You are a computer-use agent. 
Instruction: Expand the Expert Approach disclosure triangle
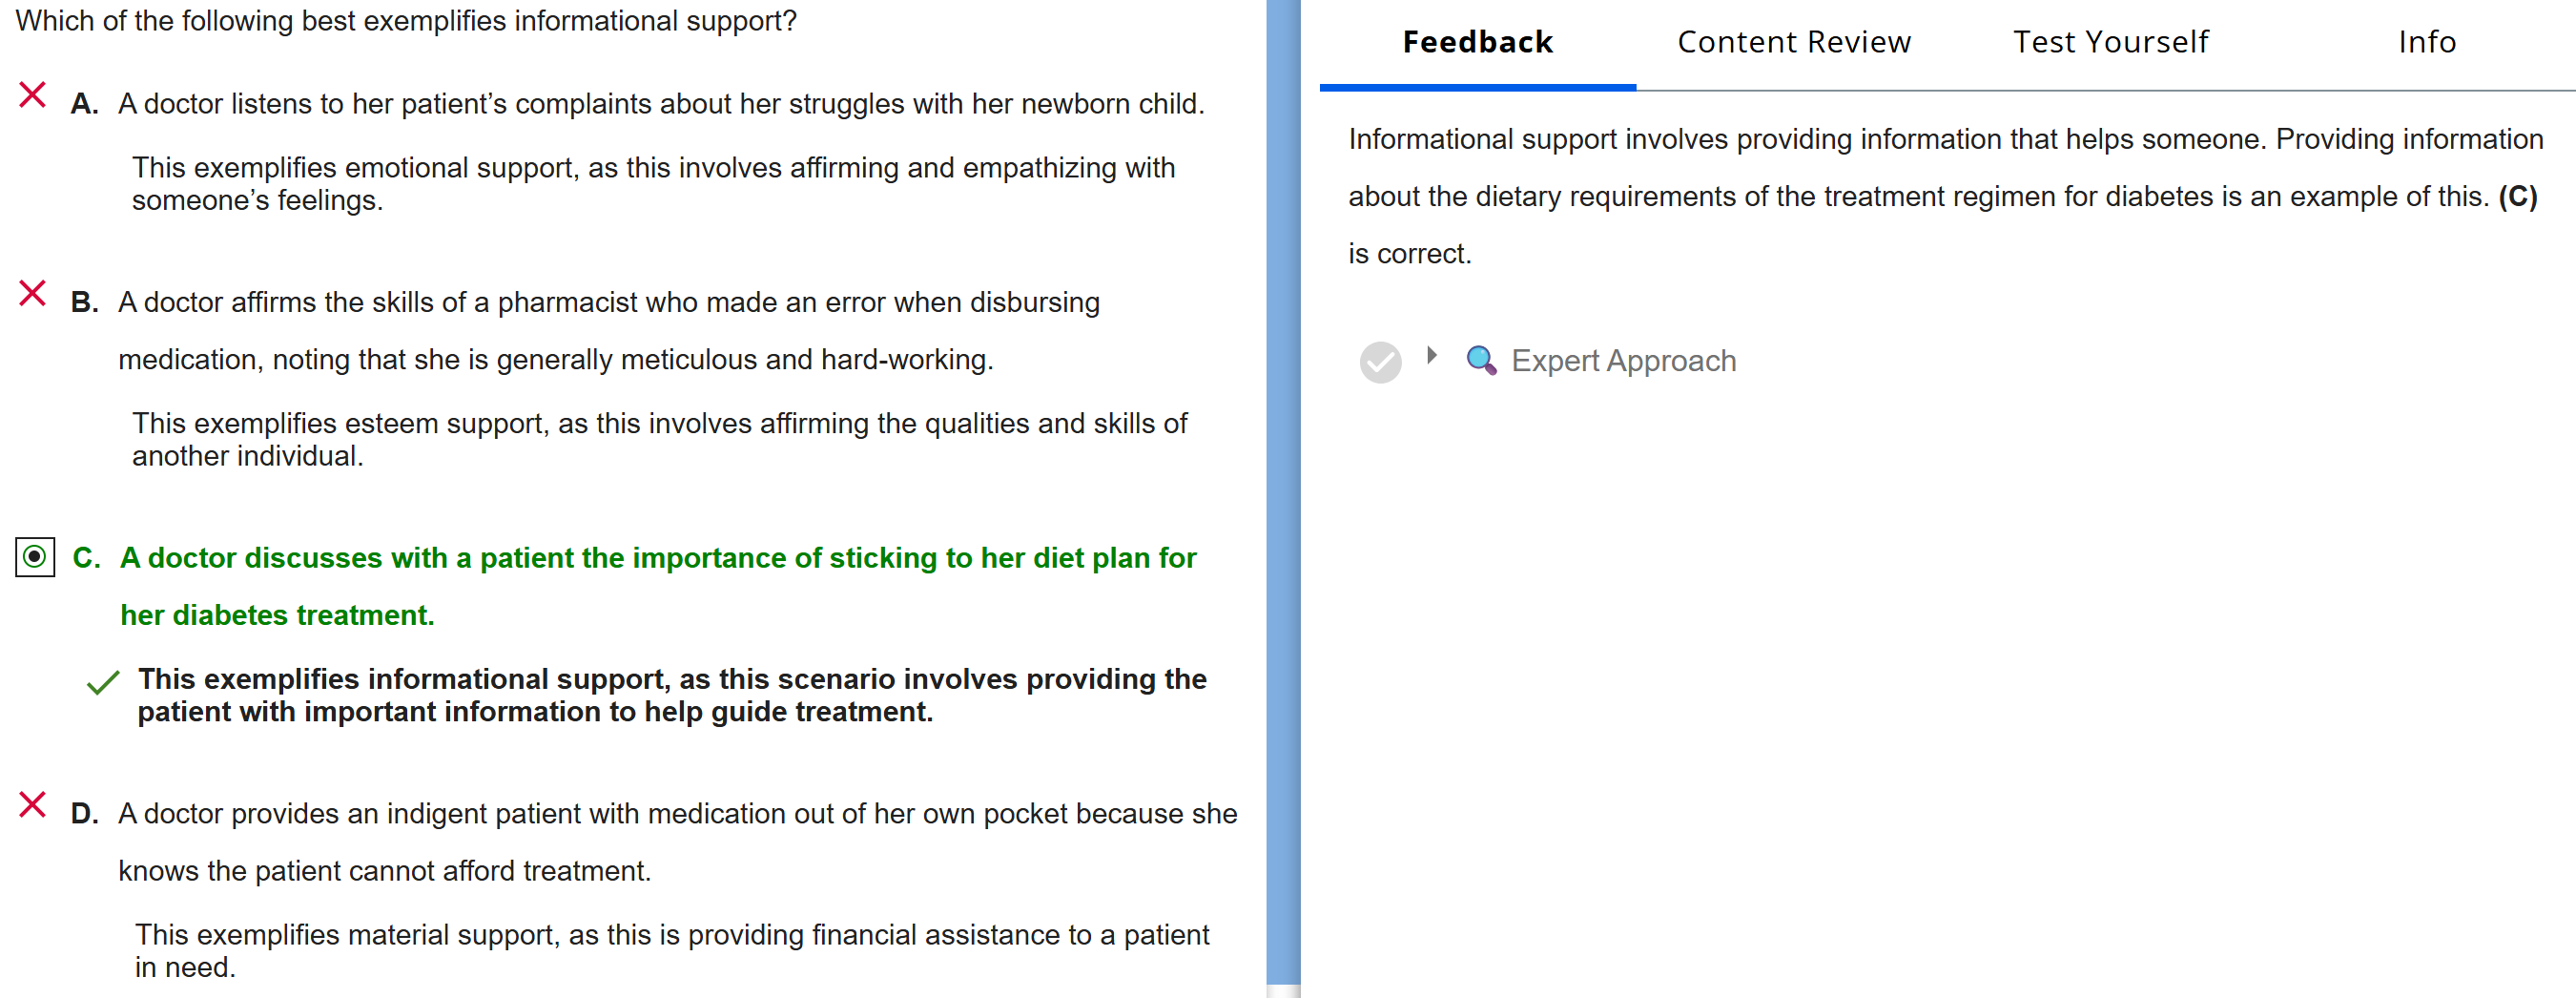pos(1432,355)
